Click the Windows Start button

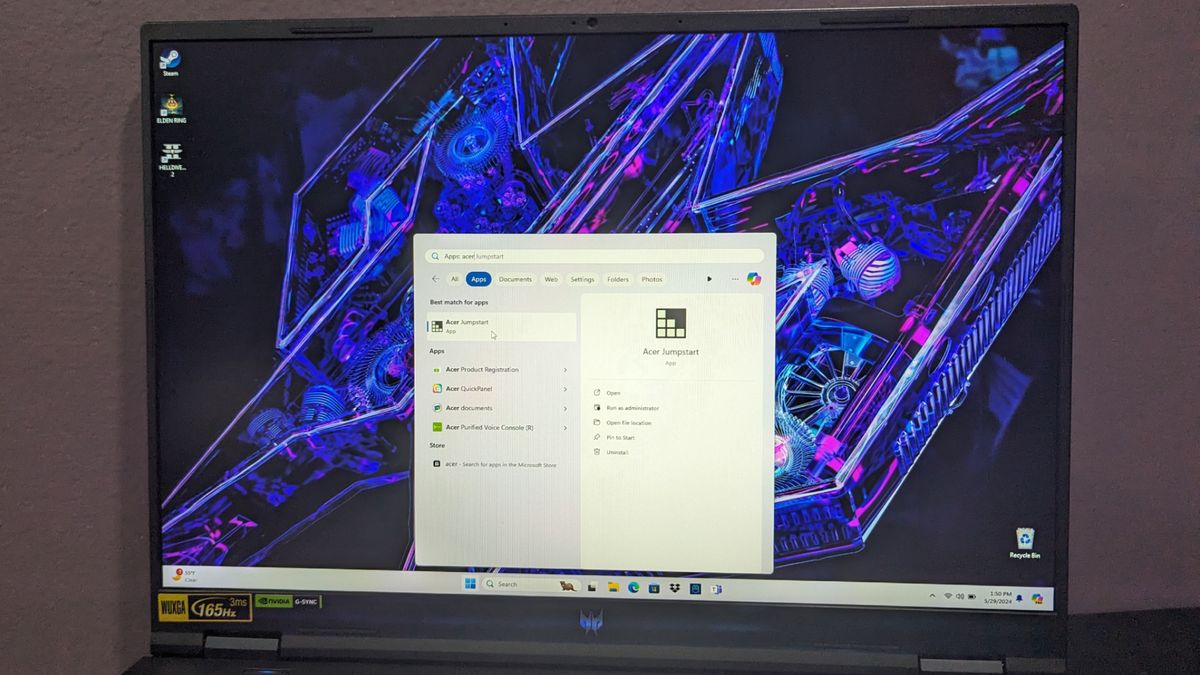pyautogui.click(x=469, y=584)
